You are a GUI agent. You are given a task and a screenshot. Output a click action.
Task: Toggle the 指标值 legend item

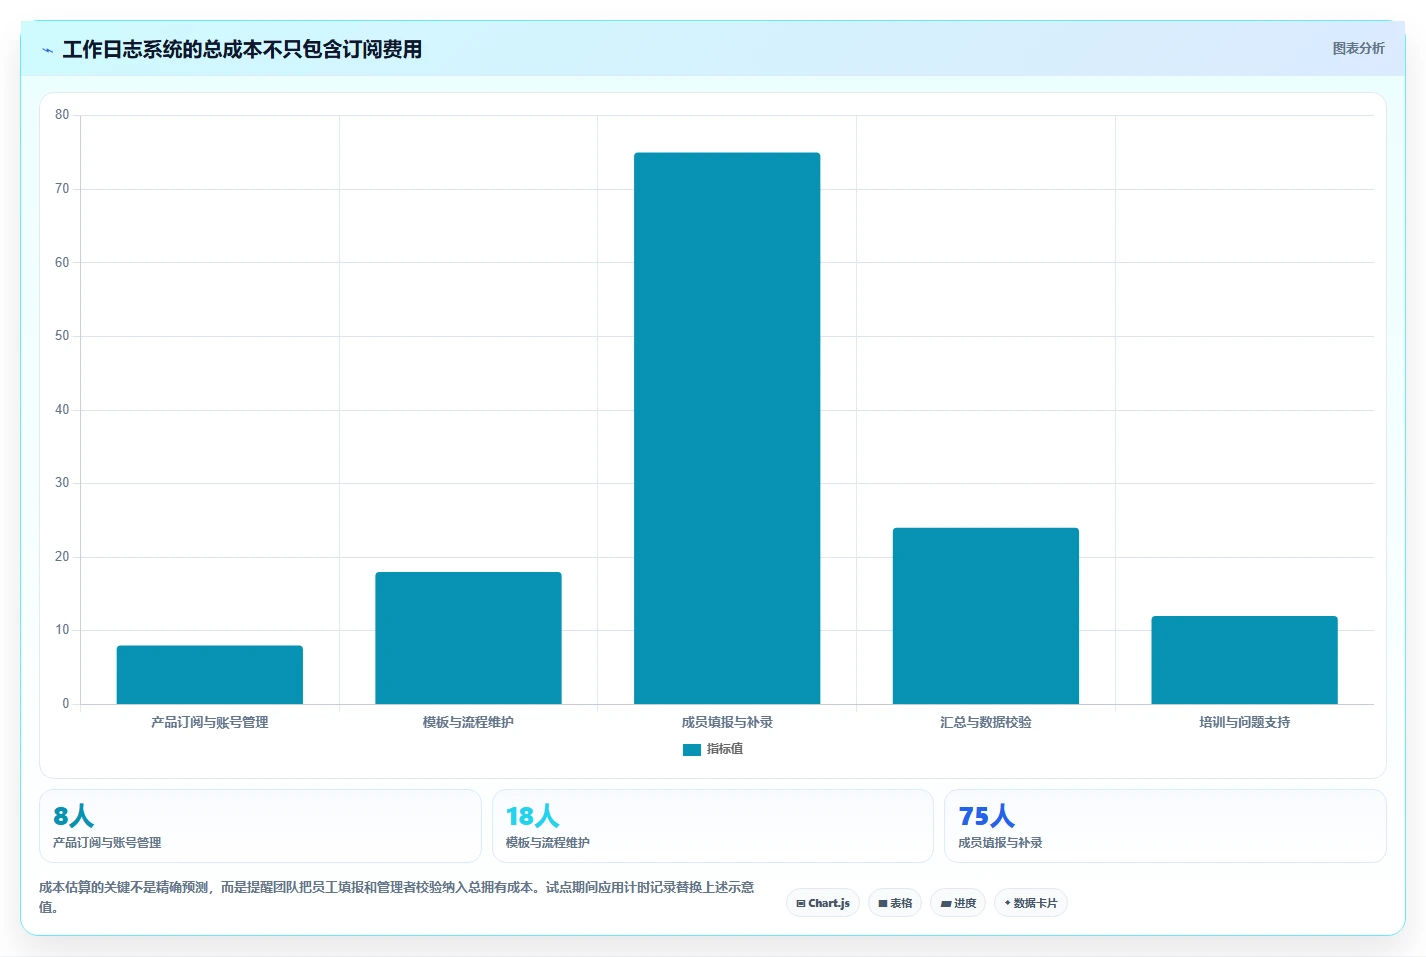(x=712, y=749)
